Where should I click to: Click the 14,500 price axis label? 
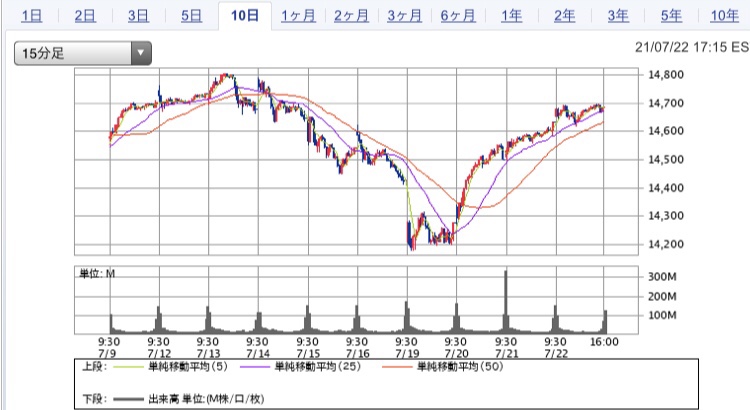666,159
